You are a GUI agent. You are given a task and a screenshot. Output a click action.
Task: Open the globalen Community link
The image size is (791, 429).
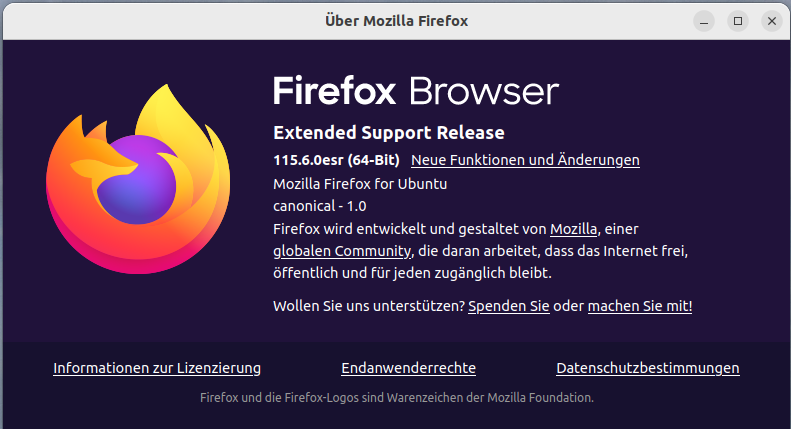click(x=342, y=251)
